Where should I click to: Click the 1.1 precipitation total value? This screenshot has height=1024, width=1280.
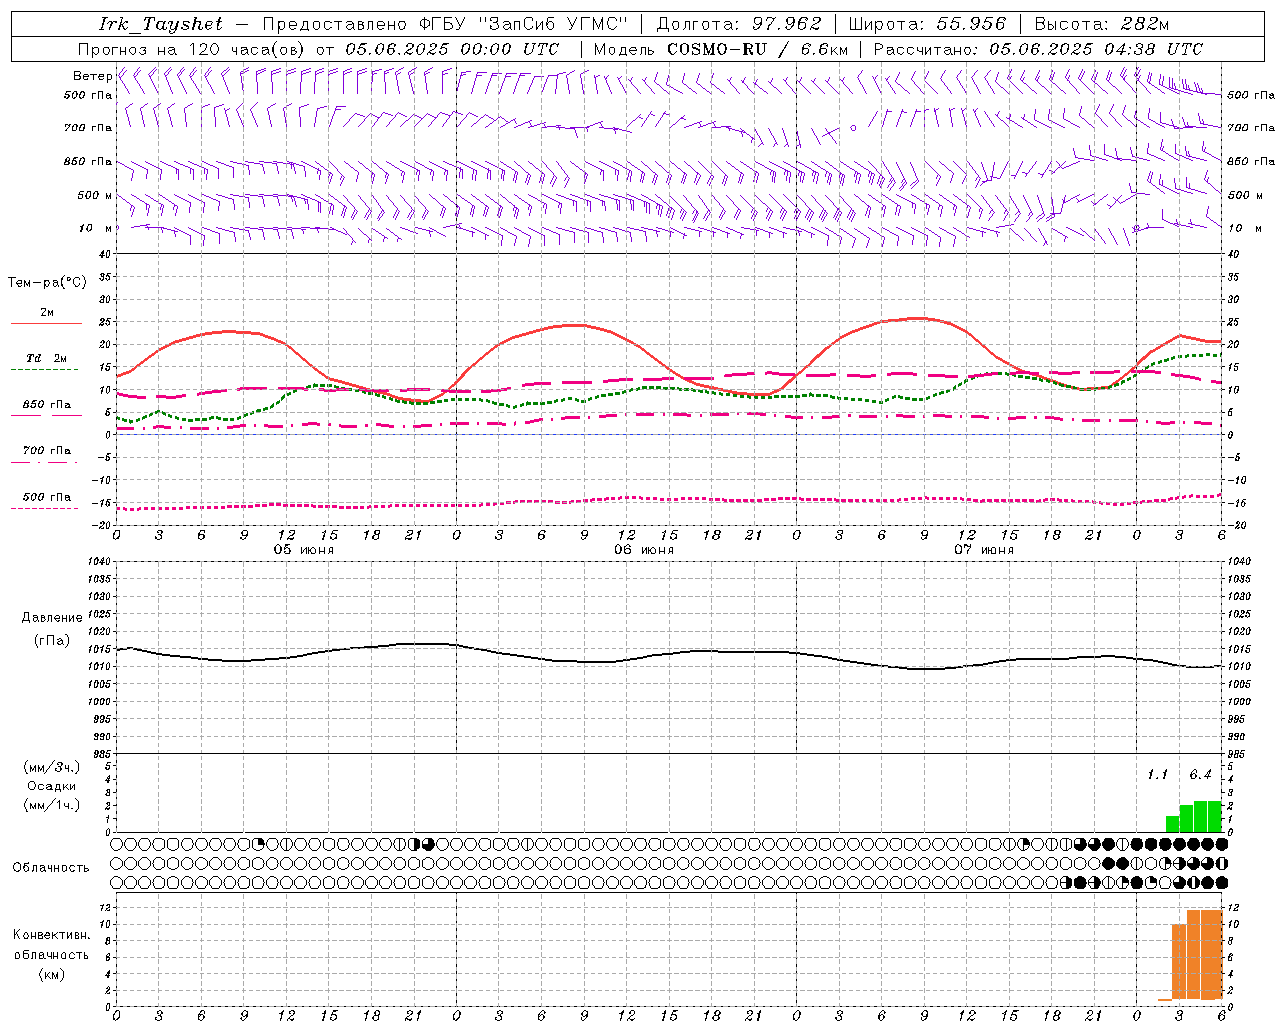coord(1157,775)
